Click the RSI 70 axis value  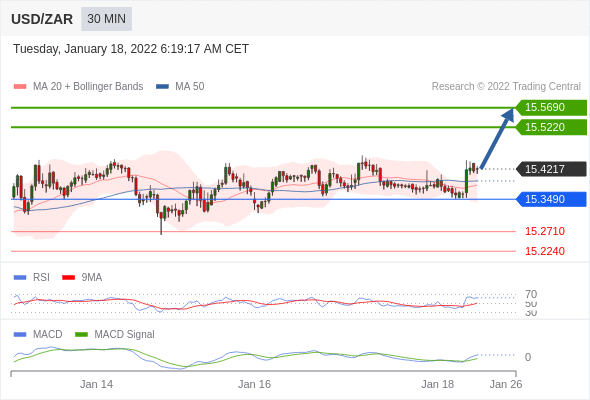531,294
